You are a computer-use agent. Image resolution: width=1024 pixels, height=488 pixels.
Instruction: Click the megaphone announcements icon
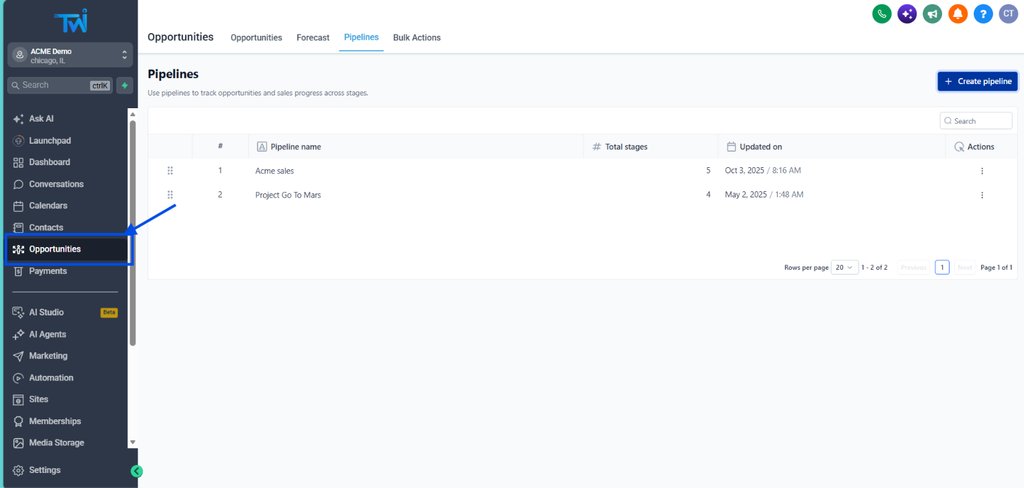[x=933, y=14]
